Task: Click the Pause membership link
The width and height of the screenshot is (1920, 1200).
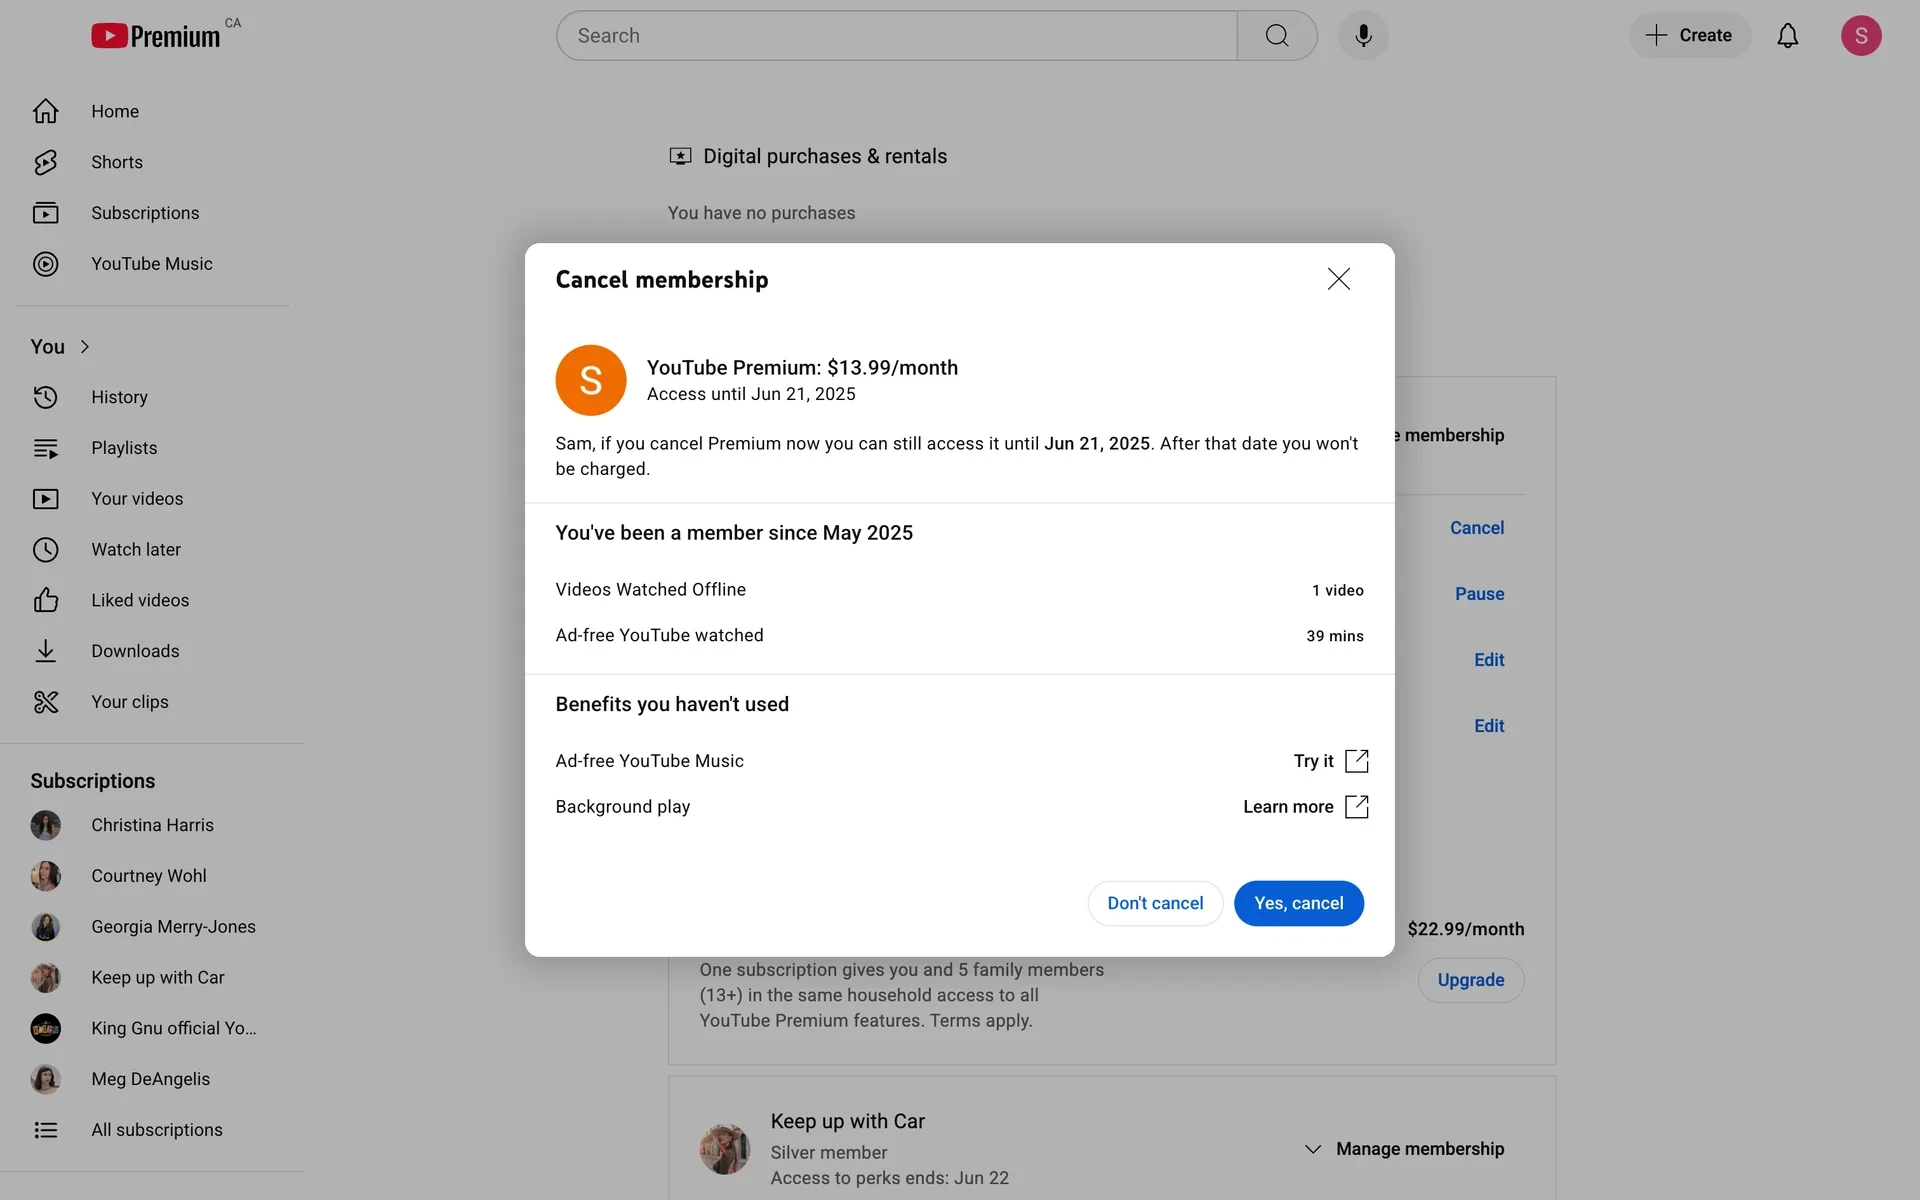Action: pos(1479,594)
